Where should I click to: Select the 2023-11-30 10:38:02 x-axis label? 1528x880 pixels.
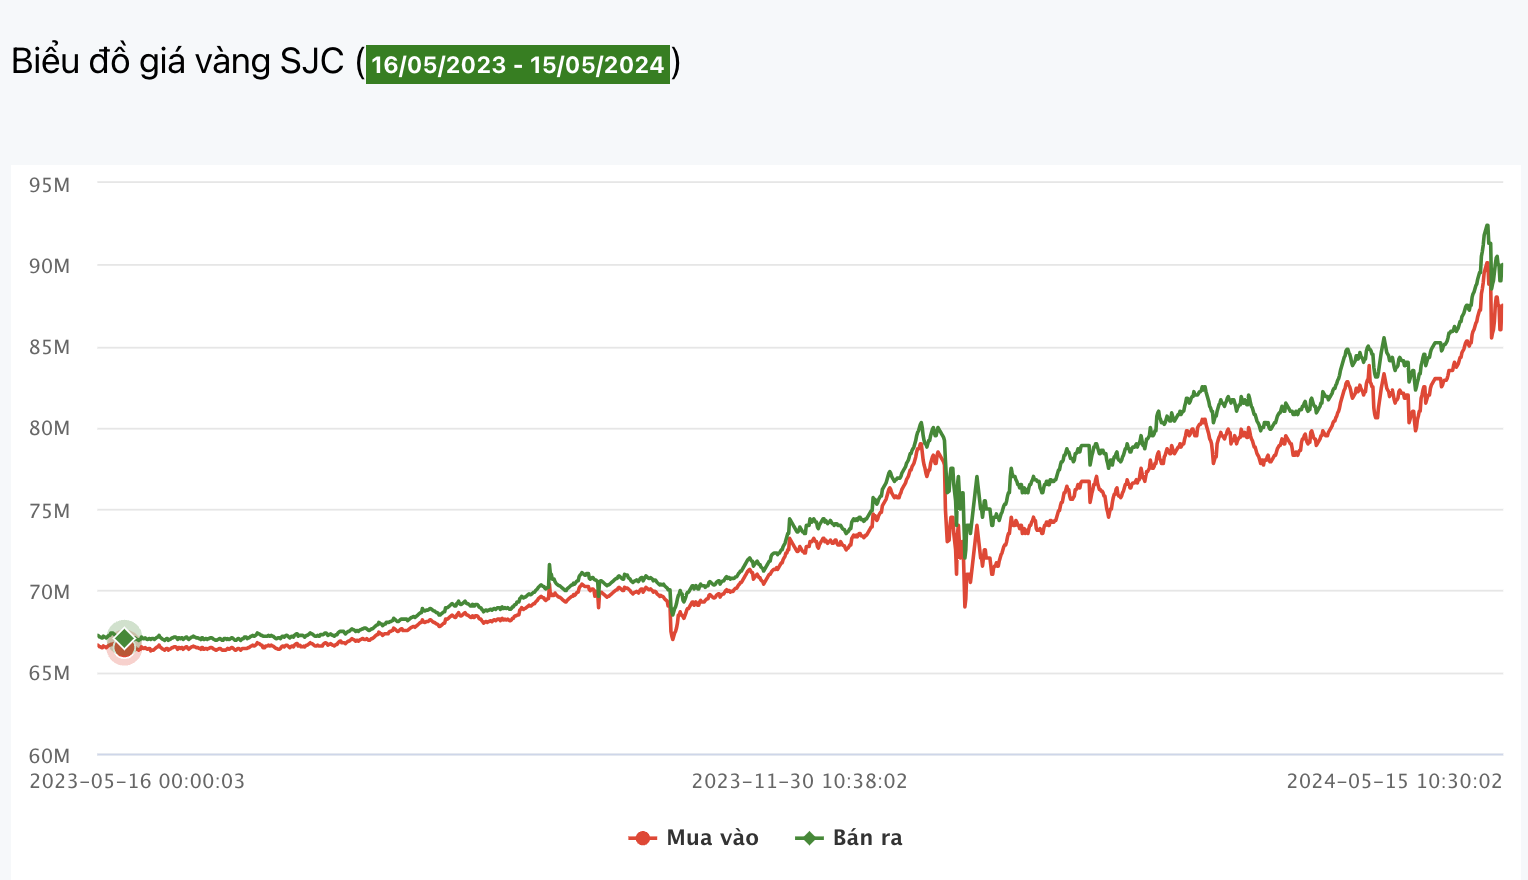799,781
